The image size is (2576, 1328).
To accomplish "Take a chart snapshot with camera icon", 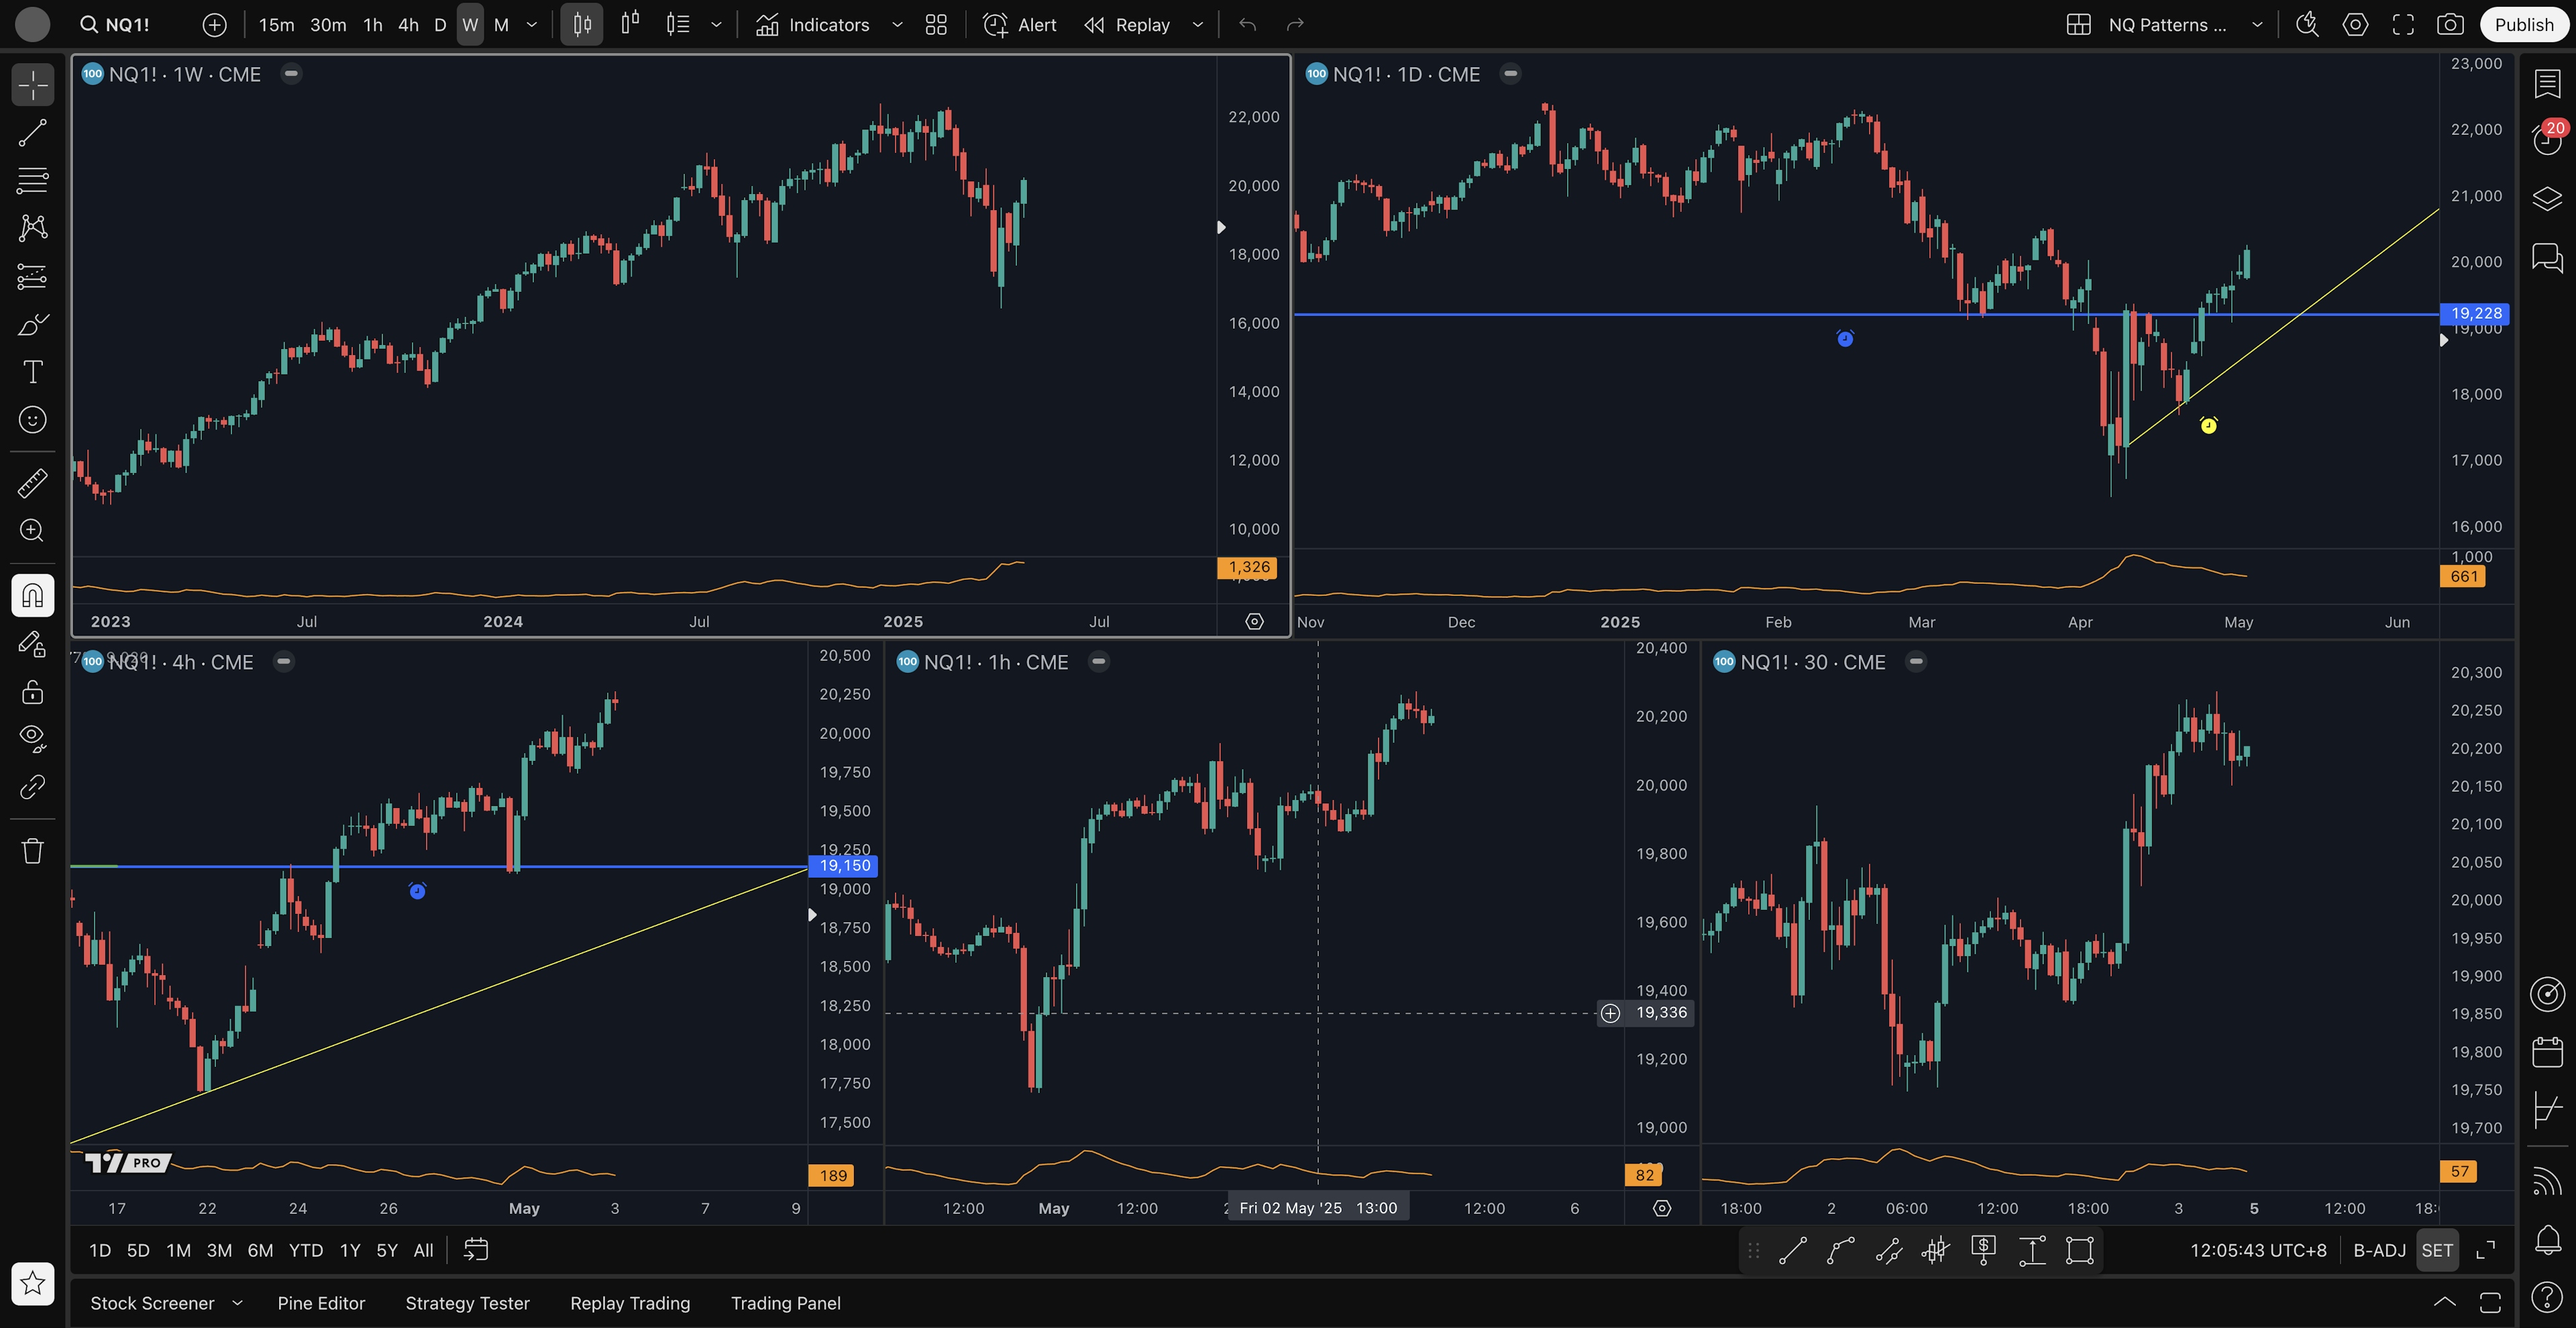I will 2449,25.
